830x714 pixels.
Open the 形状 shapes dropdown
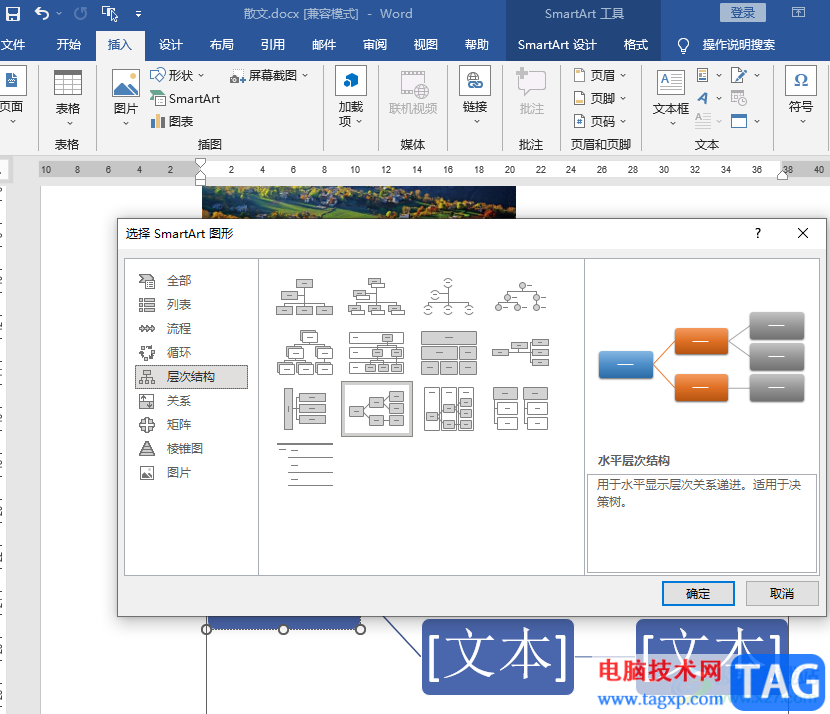pos(177,76)
